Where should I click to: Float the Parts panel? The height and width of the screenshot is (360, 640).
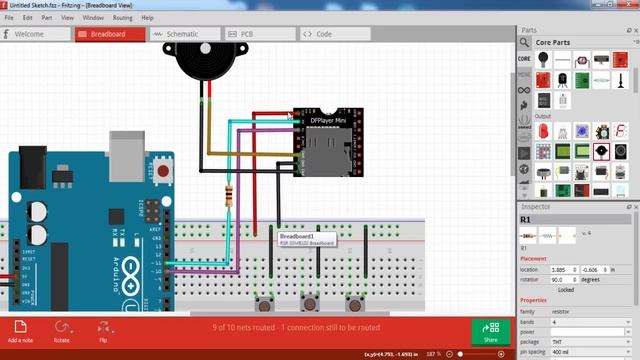629,30
